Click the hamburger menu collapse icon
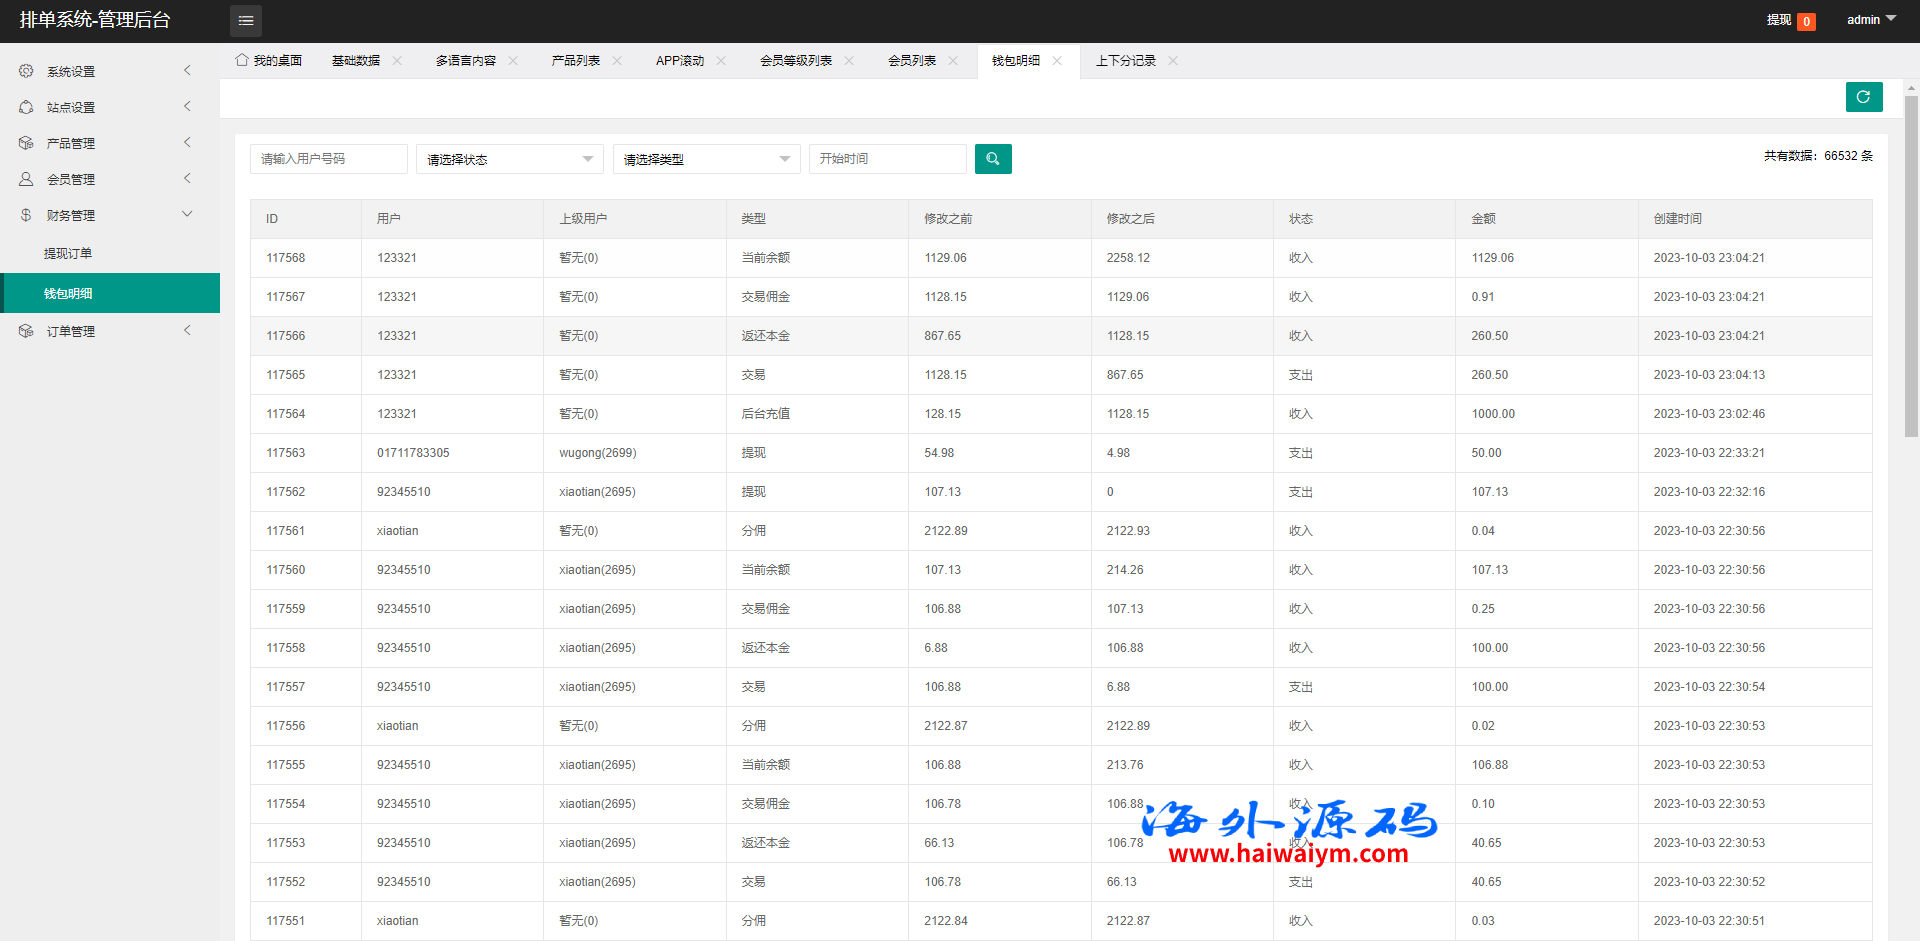 (245, 21)
